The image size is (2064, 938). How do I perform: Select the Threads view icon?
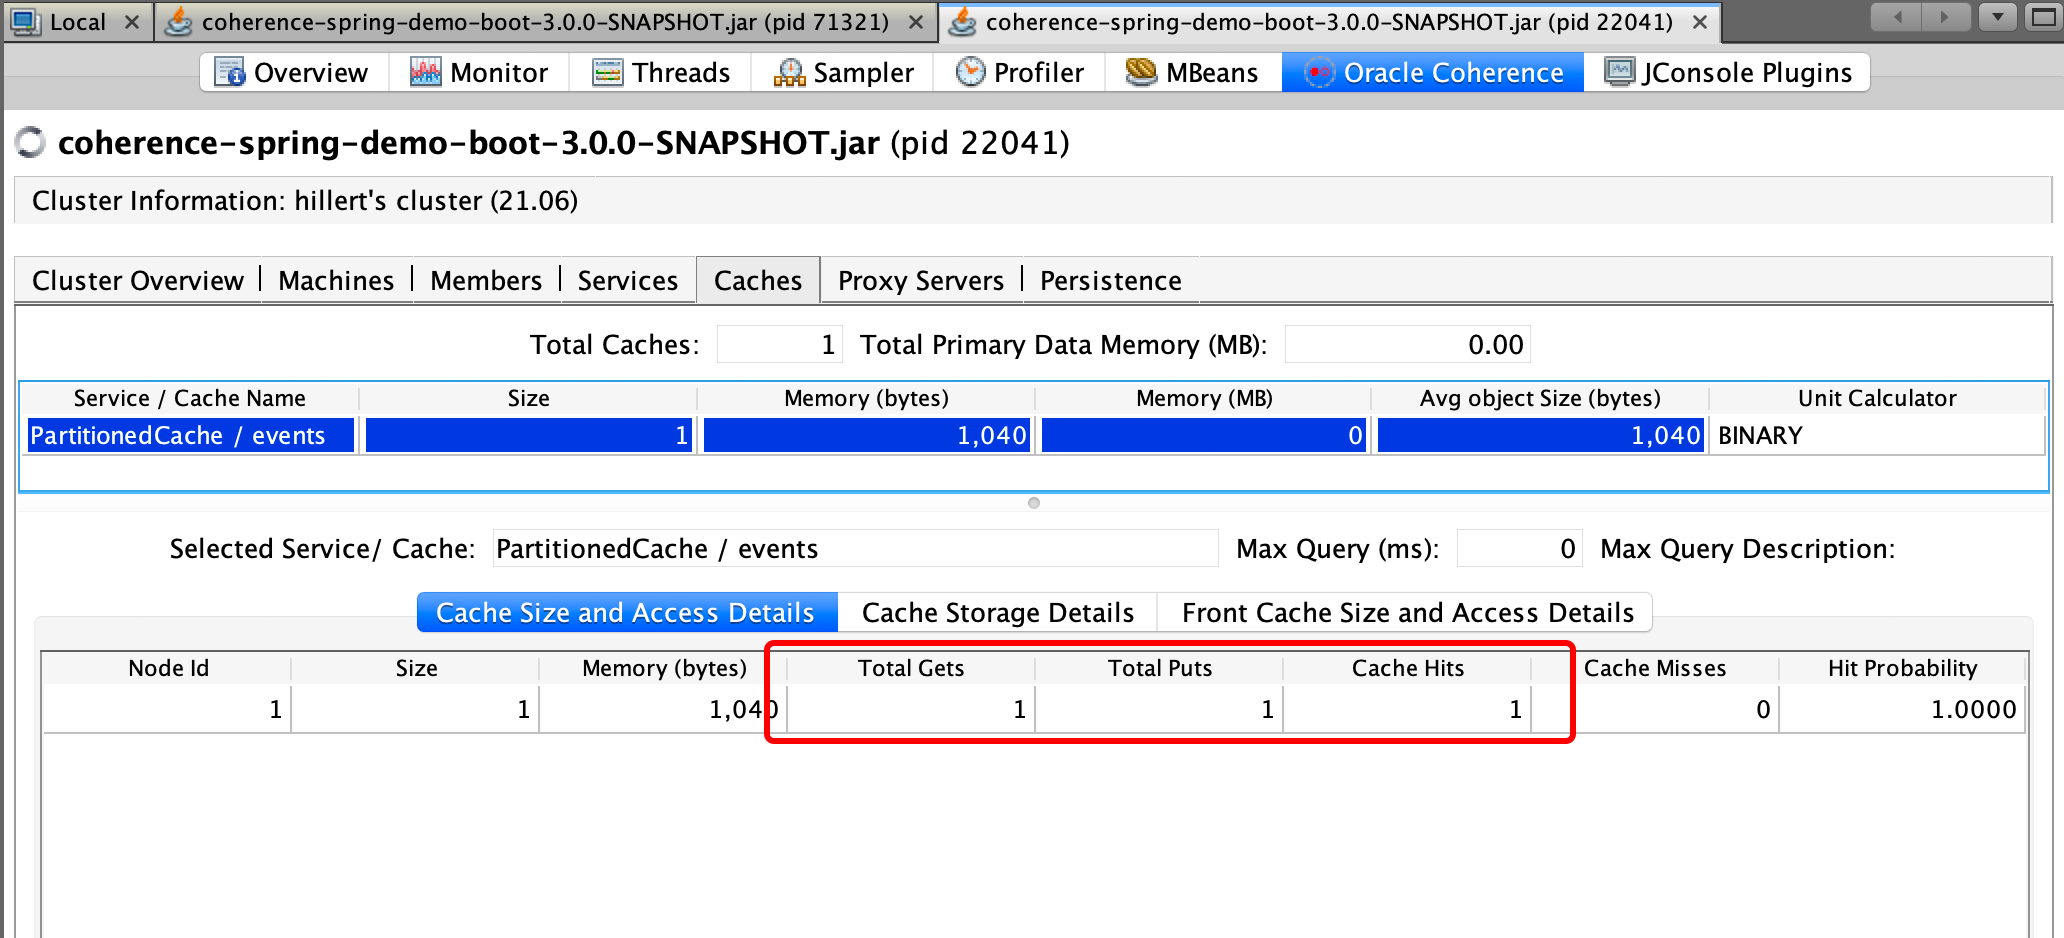(x=607, y=73)
